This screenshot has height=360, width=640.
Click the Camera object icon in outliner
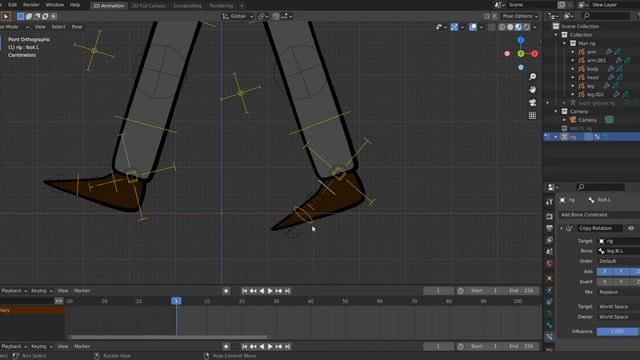[573, 120]
